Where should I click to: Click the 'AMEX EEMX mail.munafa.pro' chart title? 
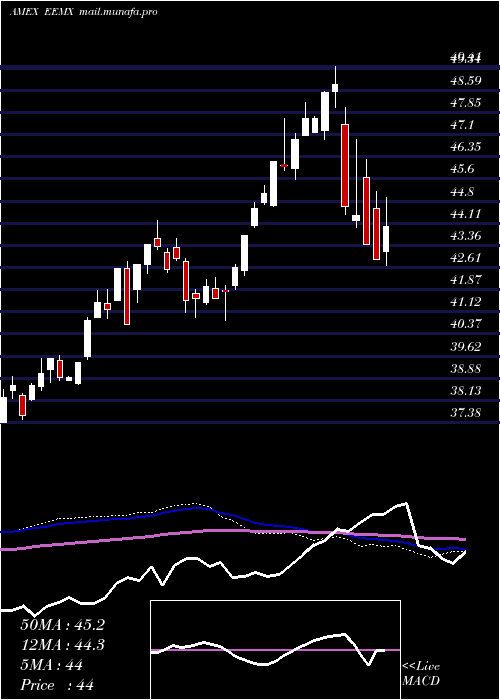pos(83,12)
